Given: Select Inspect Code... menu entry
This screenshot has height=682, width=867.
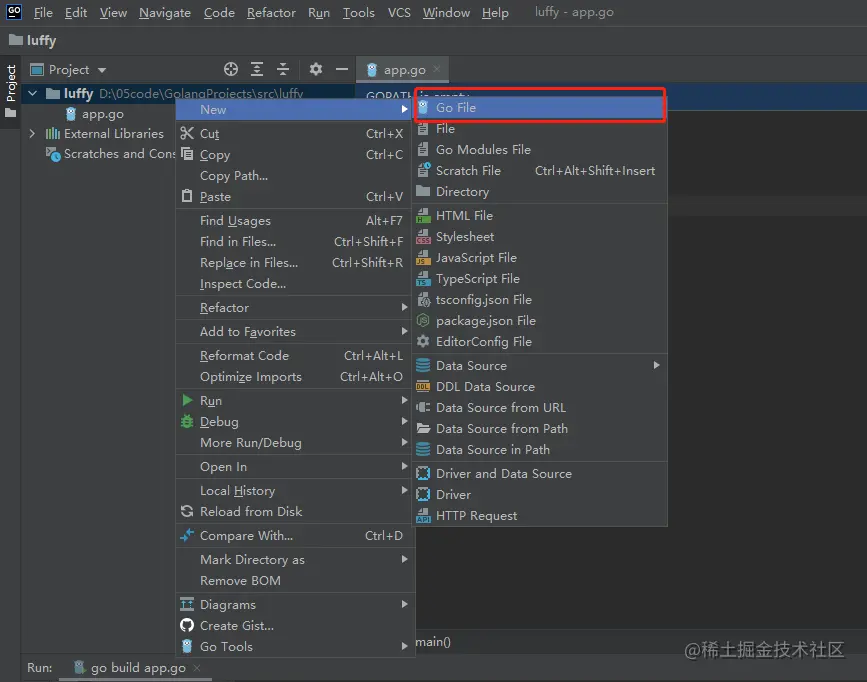Looking at the screenshot, I should point(295,283).
